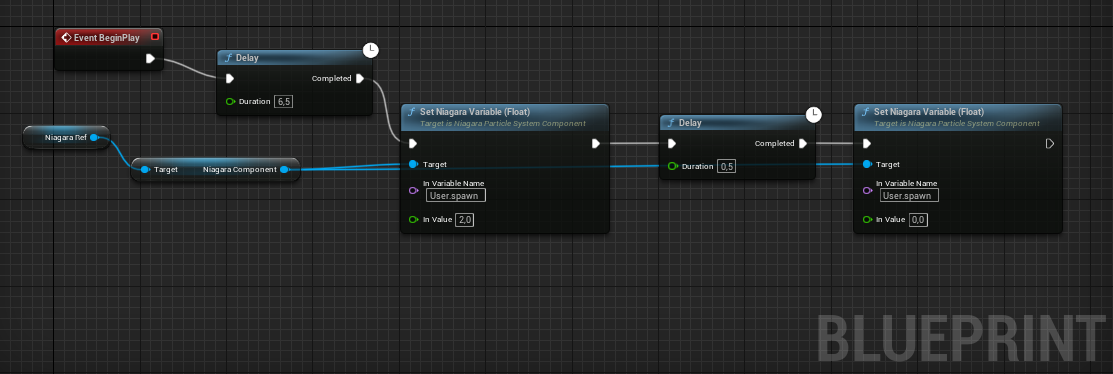
Task: Click the red delegate pin on Event BeginPlay
Action: pyautogui.click(x=155, y=37)
